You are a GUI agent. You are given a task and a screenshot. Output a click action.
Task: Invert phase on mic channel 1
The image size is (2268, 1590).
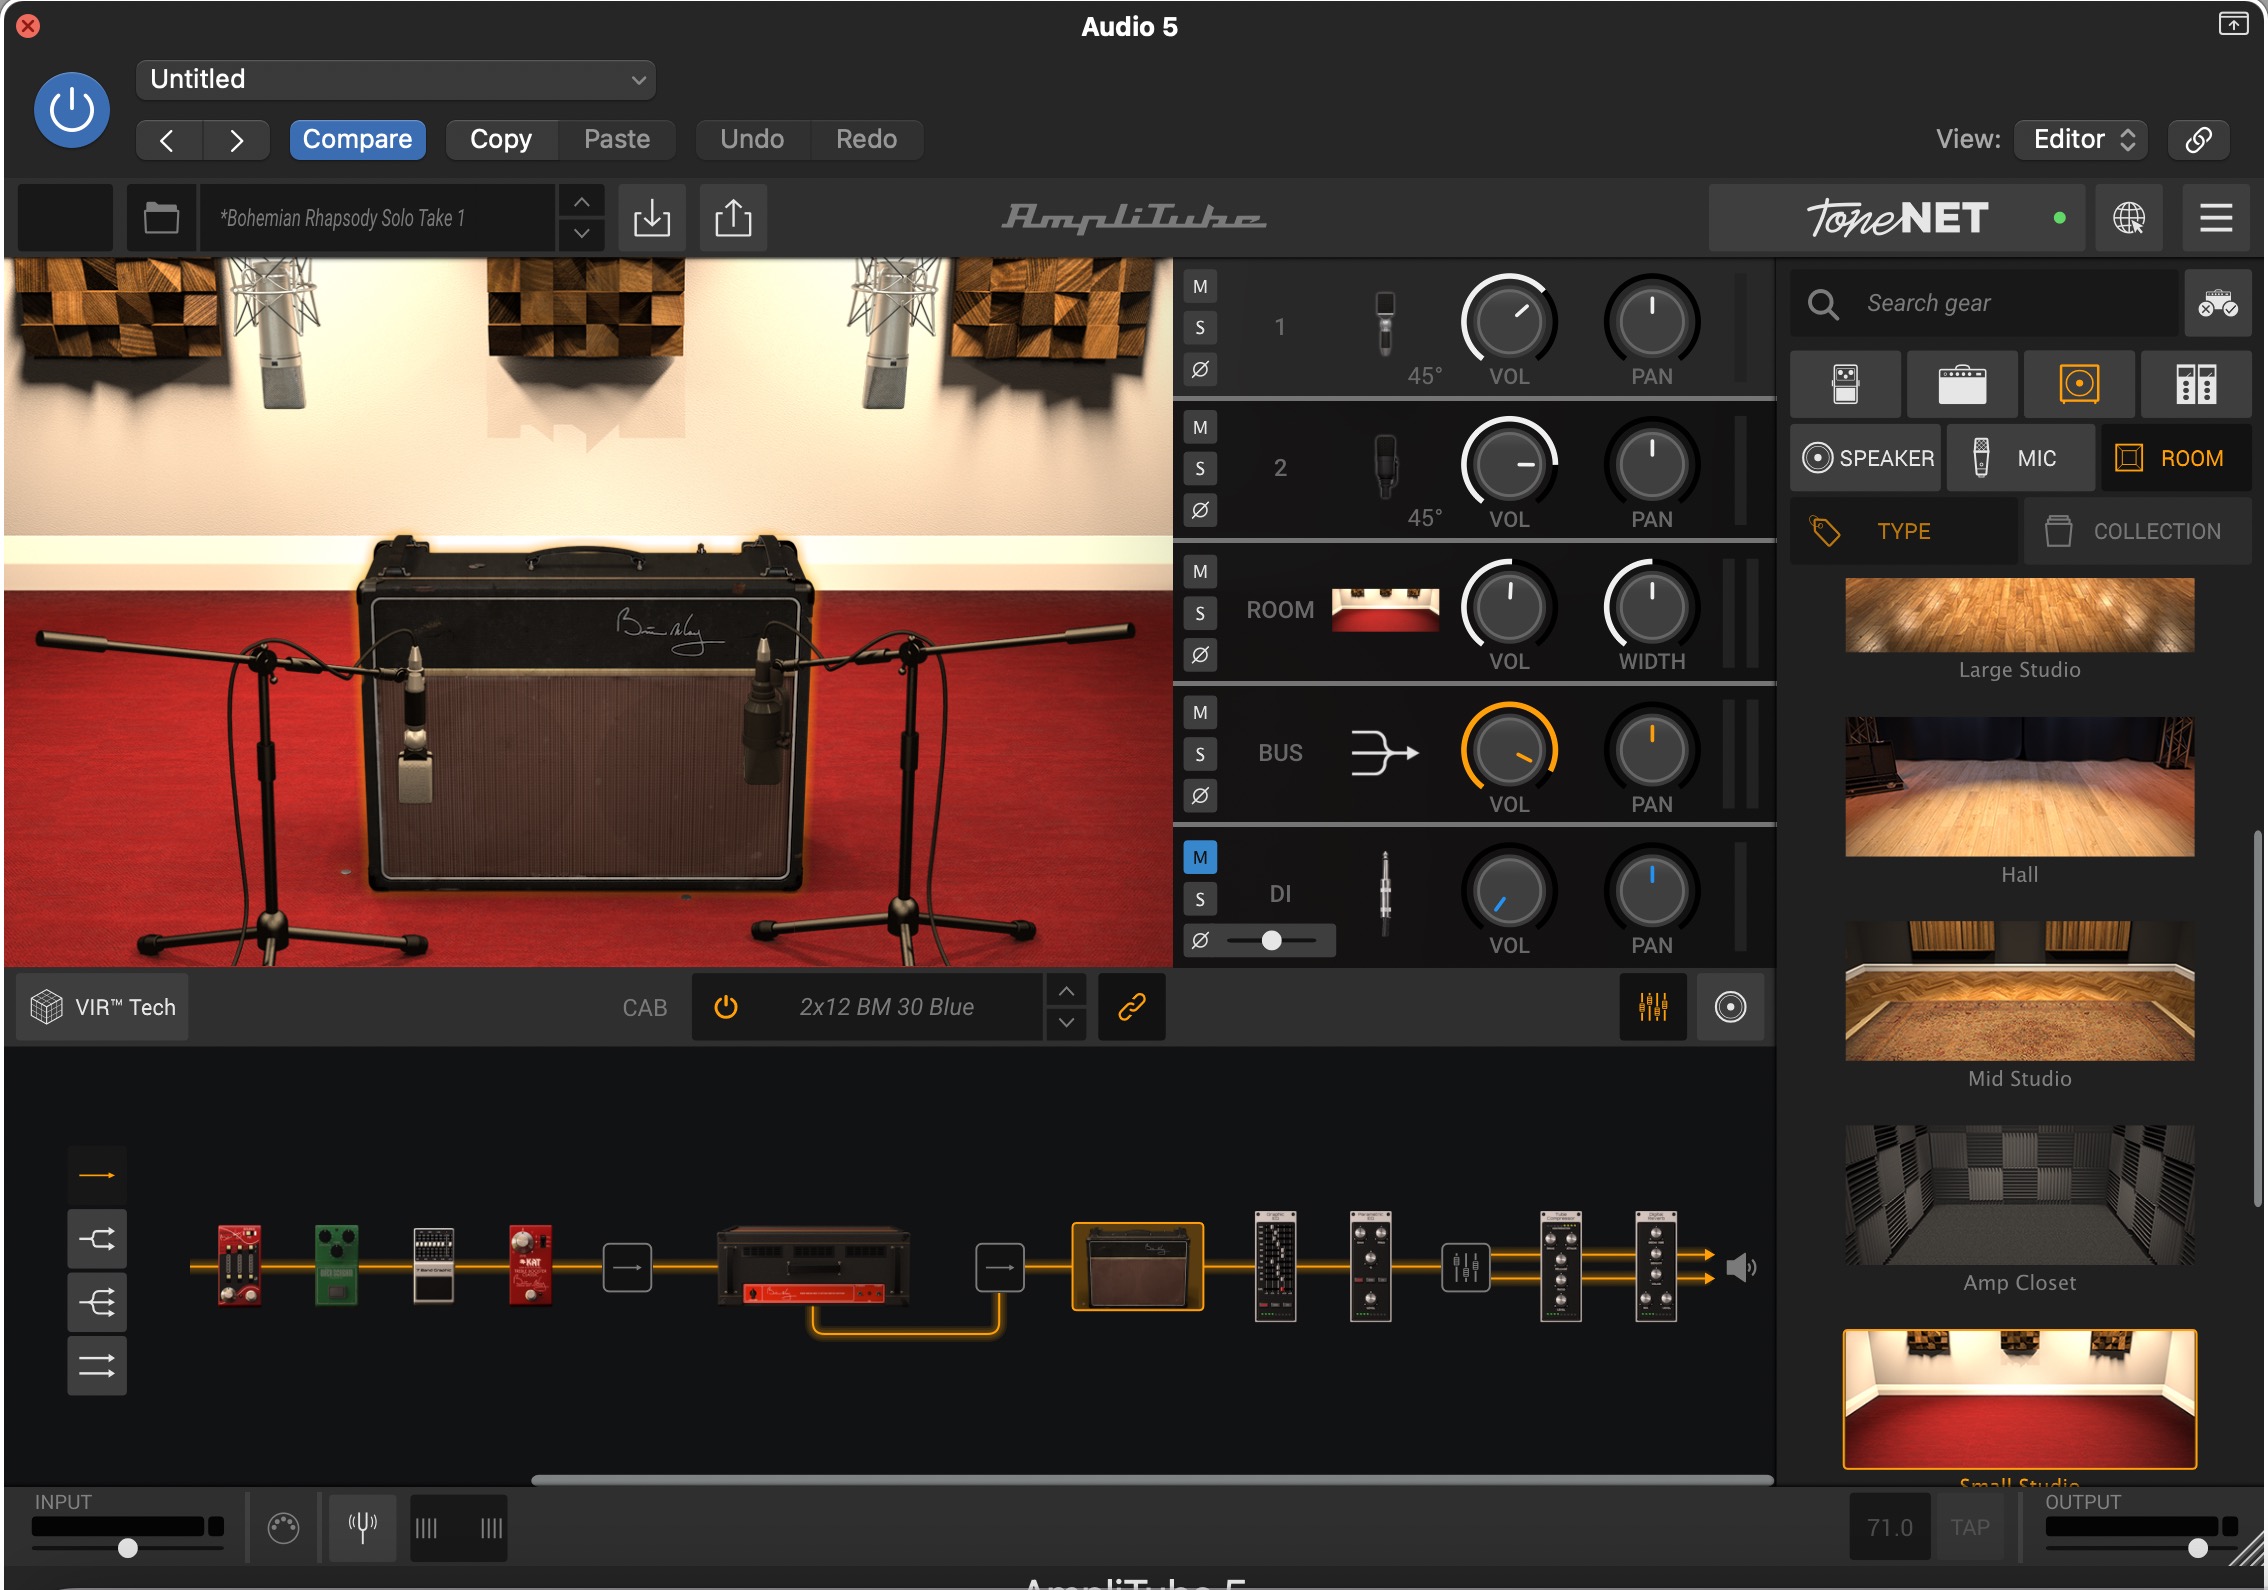tap(1200, 369)
